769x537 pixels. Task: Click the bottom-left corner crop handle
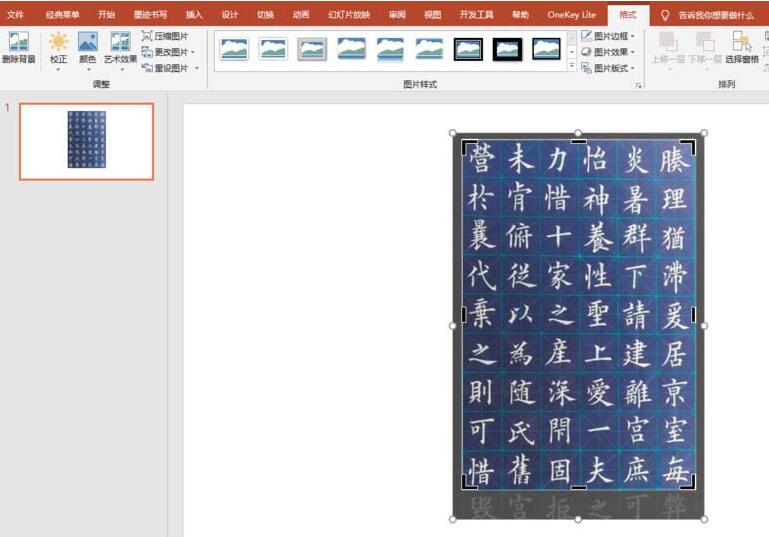(468, 483)
